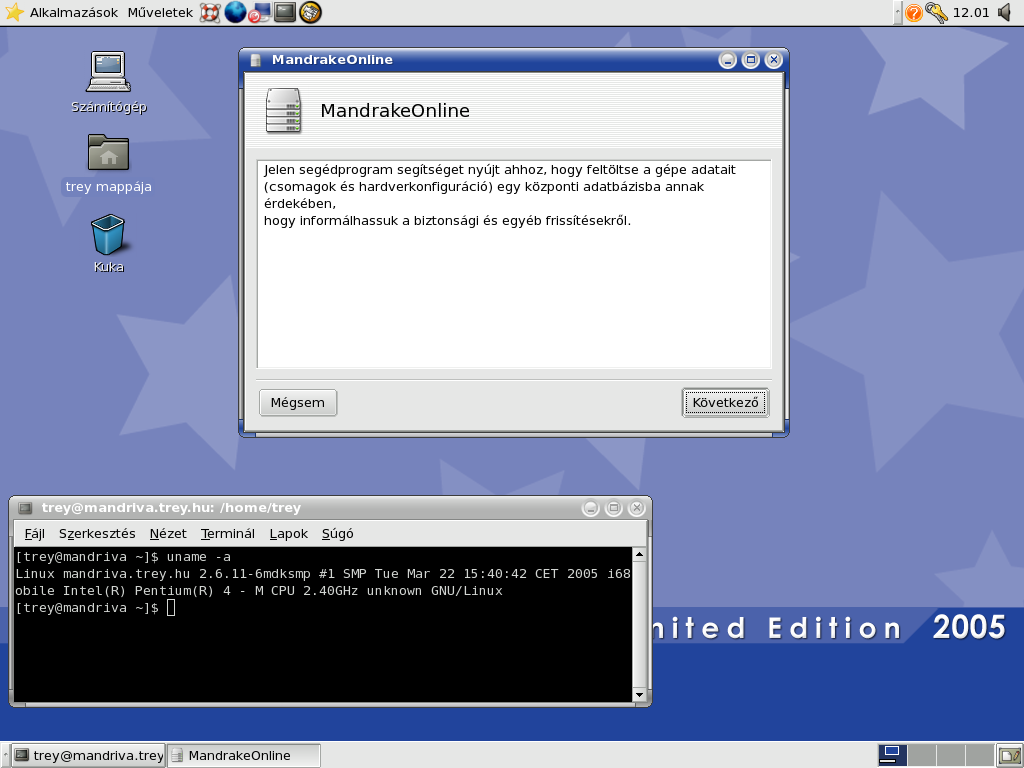Click the MandrakeOnline server icon in dialog
Screen dimensions: 1024x768
pos(283,110)
